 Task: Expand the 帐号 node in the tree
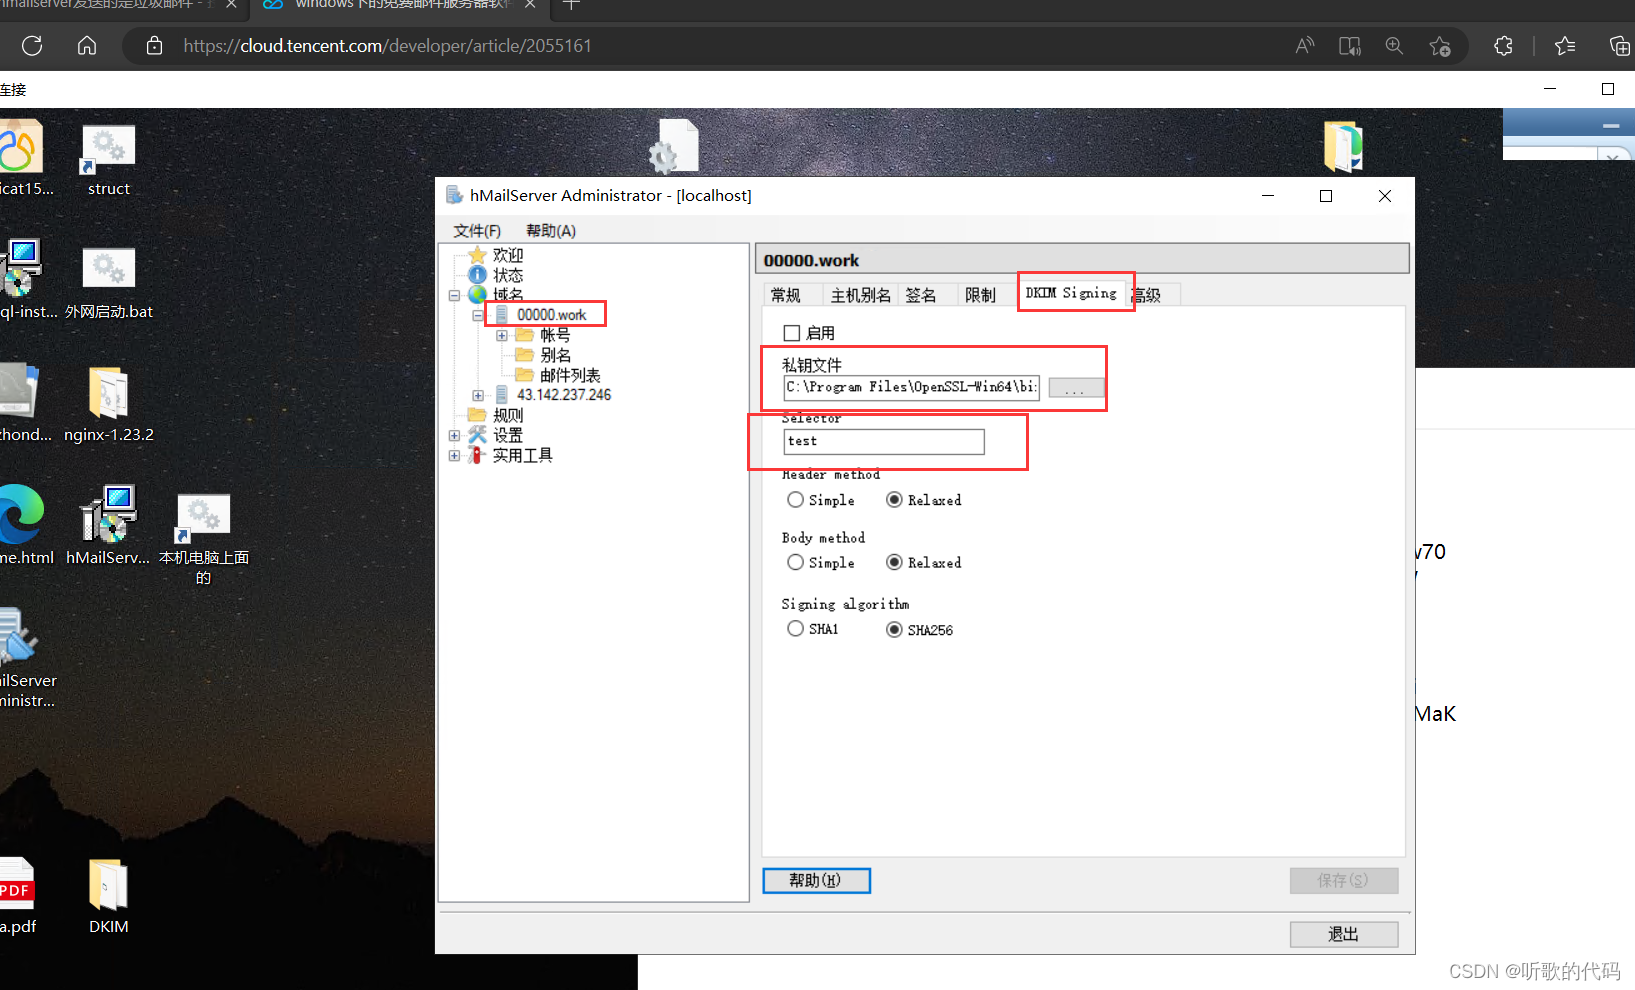[503, 334]
